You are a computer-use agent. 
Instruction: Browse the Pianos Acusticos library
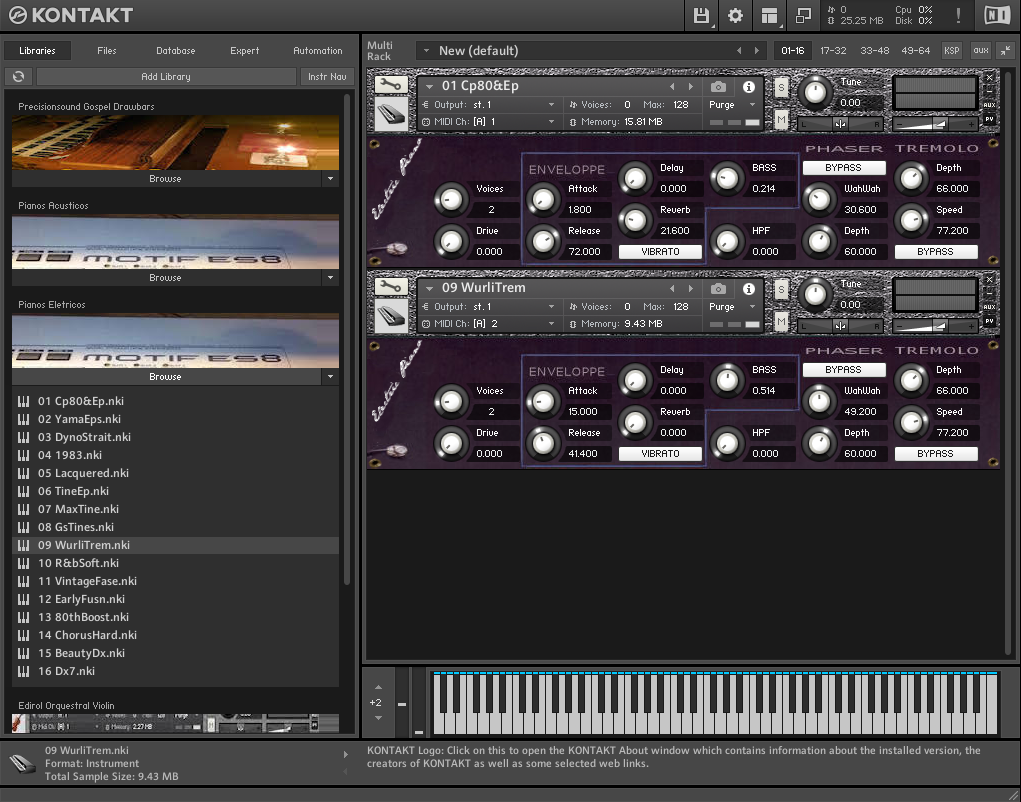click(165, 277)
